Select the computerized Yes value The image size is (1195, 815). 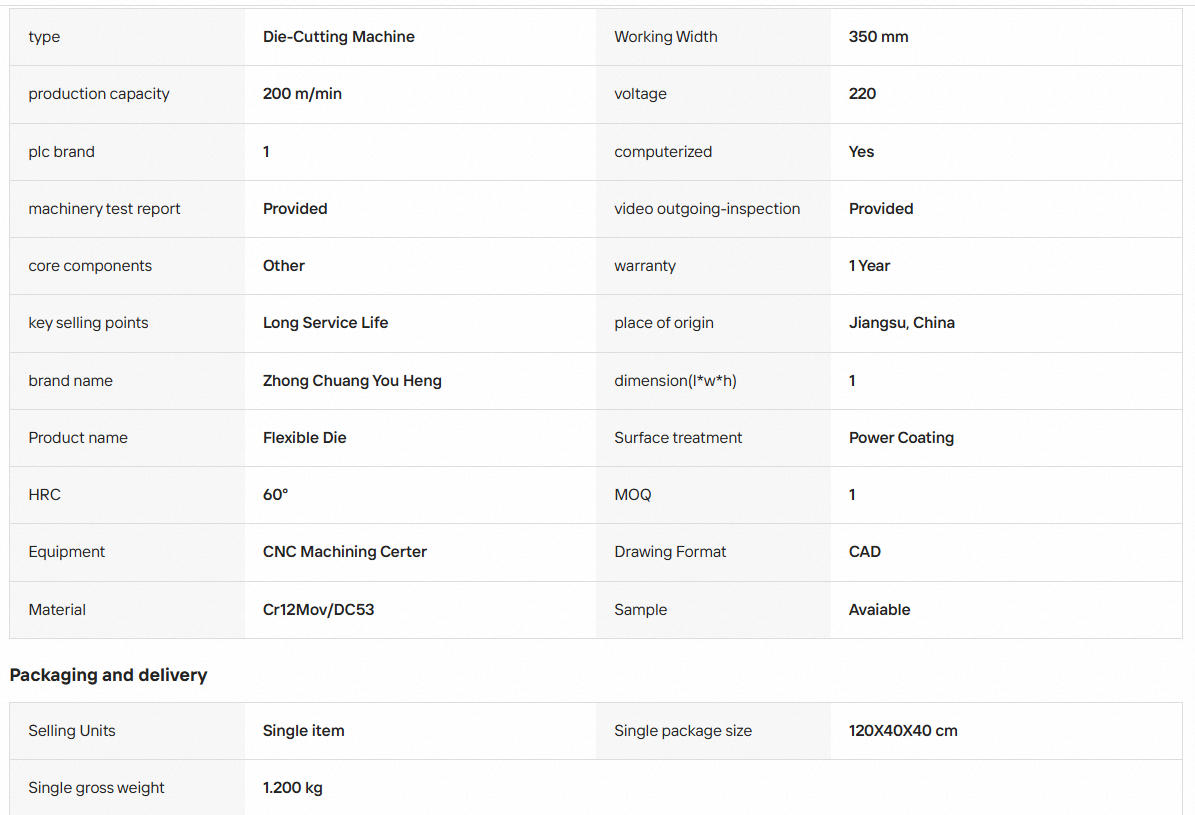pyautogui.click(x=861, y=152)
